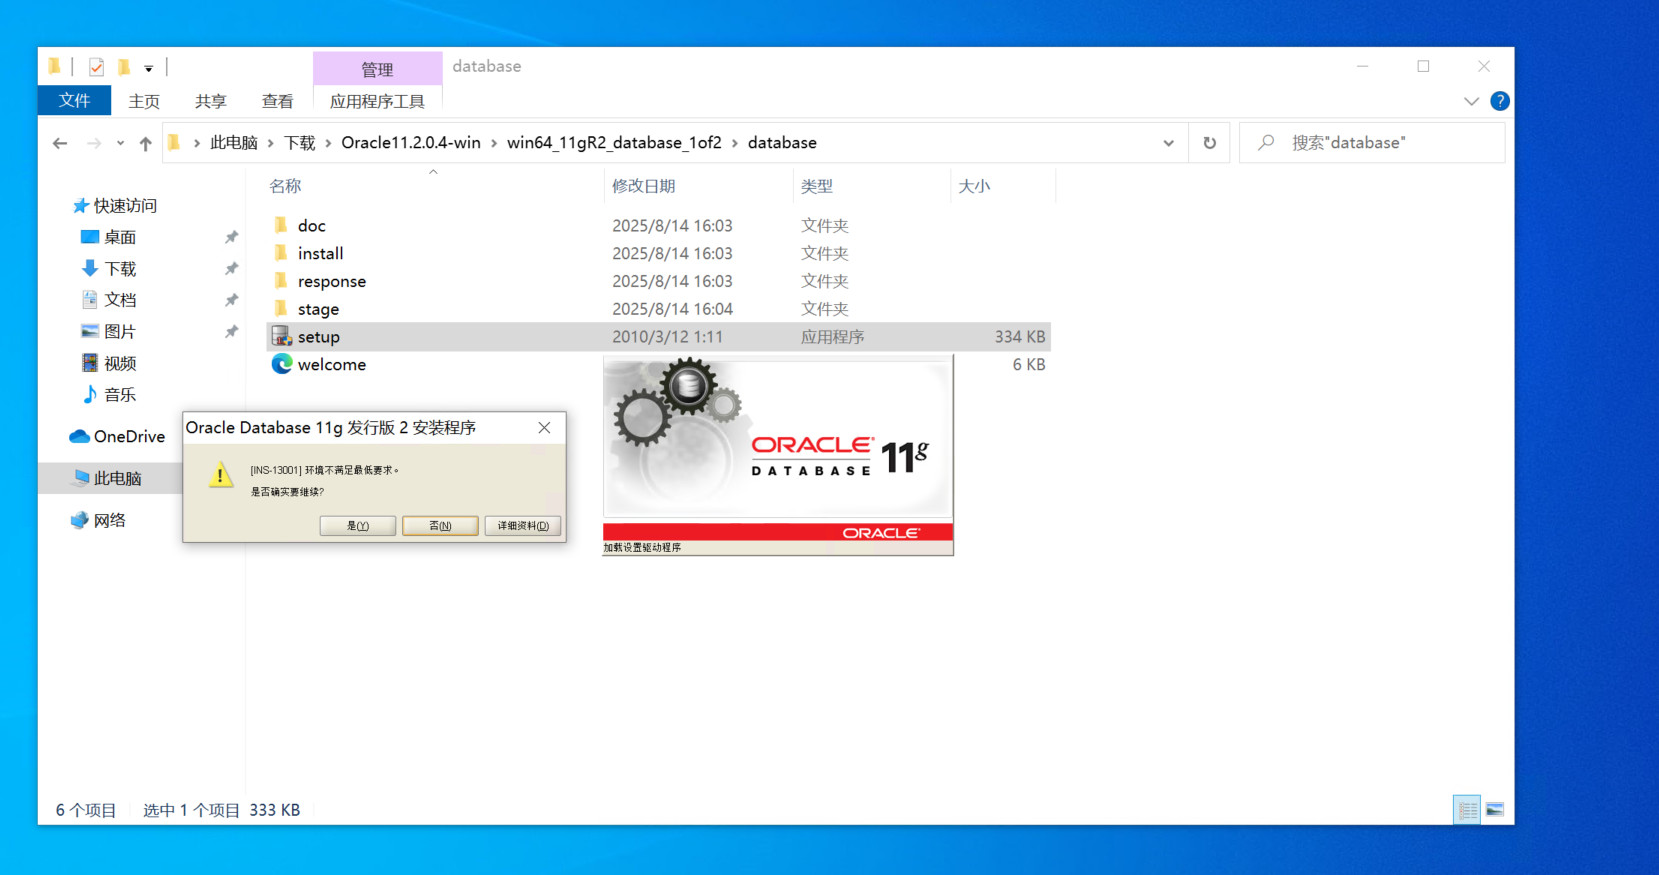1659x875 pixels.
Task: Click the refresh button beside address bar
Action: point(1209,143)
